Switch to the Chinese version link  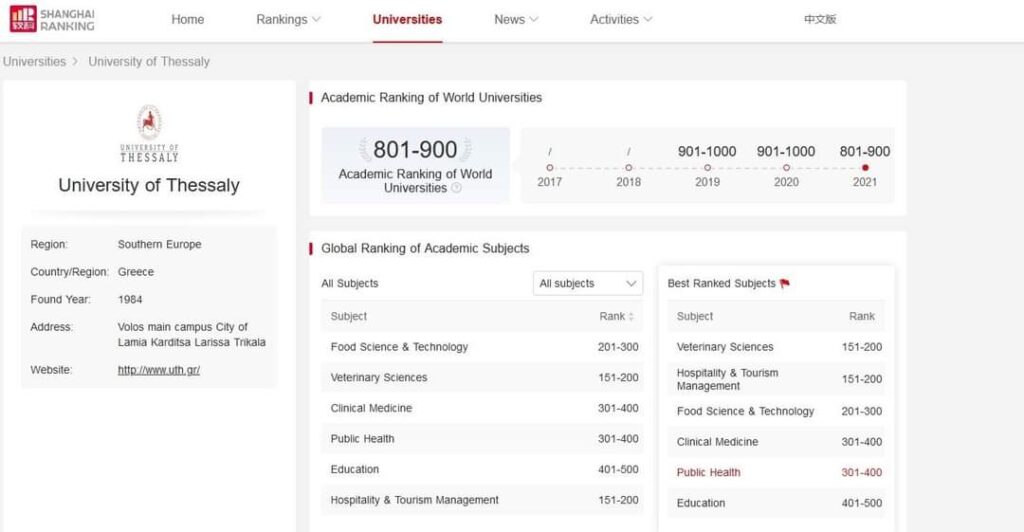820,20
